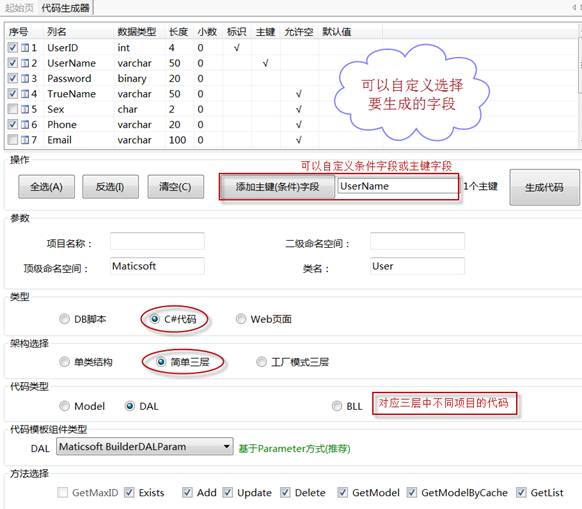Screen dimensions: 582x509
Task: Toggle the GetModelByCache method checkbox
Action: coord(412,492)
